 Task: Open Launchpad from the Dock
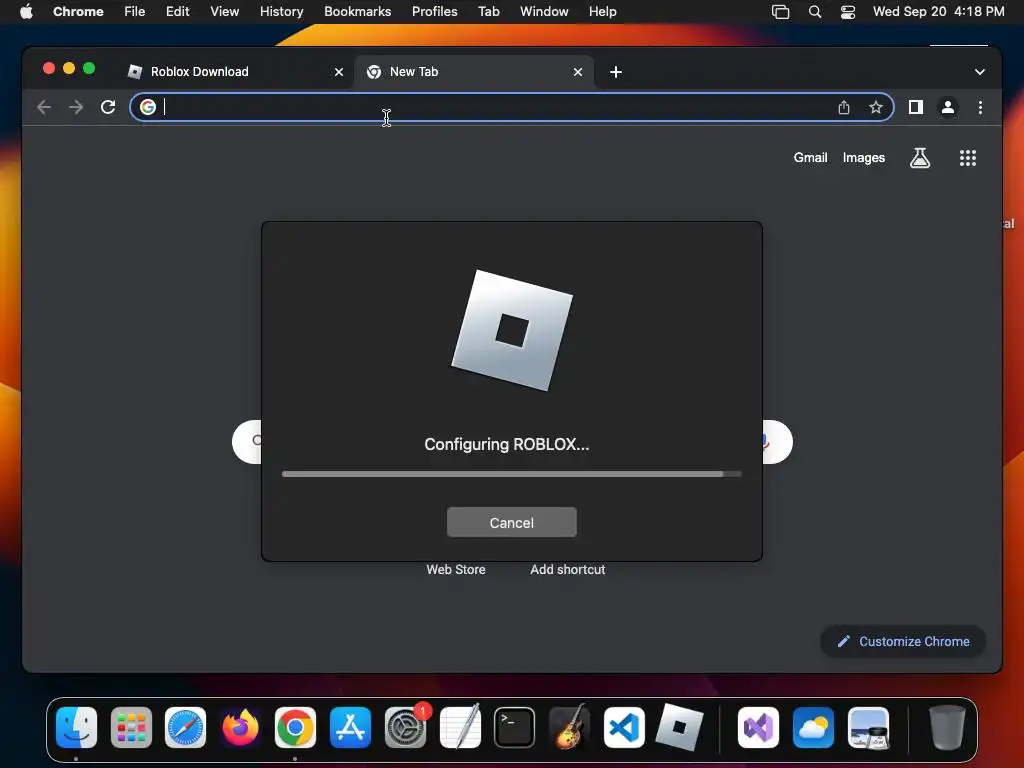coord(131,728)
